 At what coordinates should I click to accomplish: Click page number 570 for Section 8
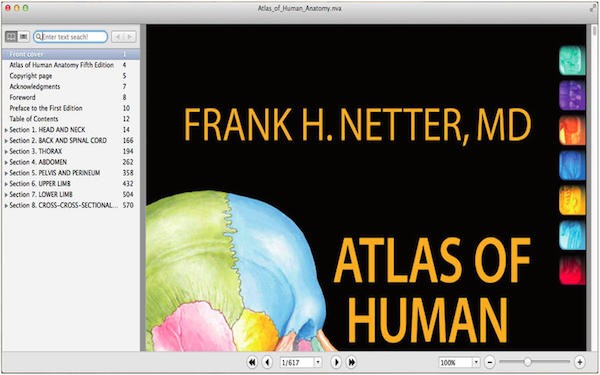[128, 205]
